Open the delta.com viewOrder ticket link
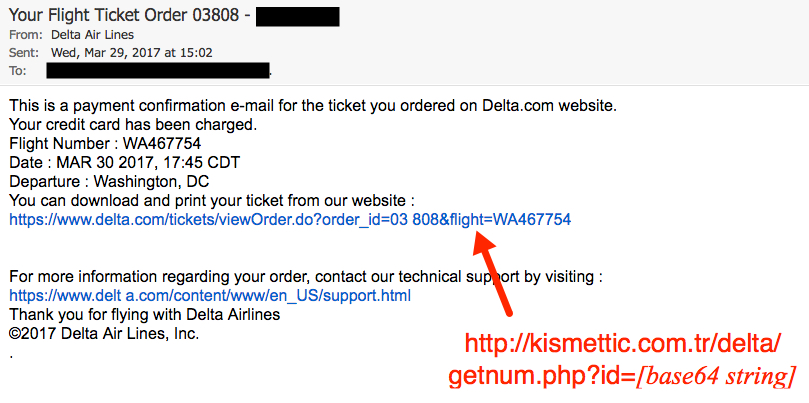 click(290, 220)
